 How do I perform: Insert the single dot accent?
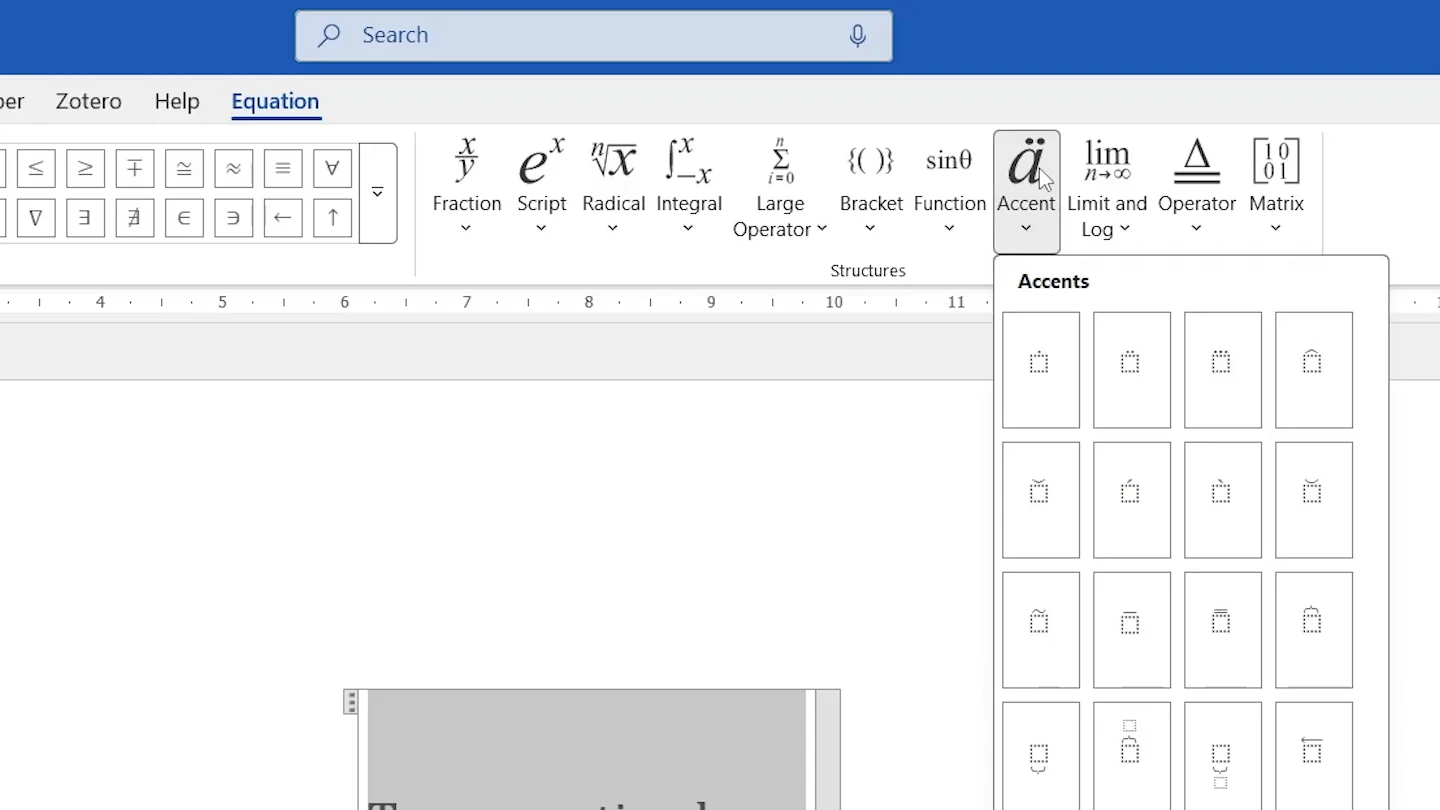1041,370
